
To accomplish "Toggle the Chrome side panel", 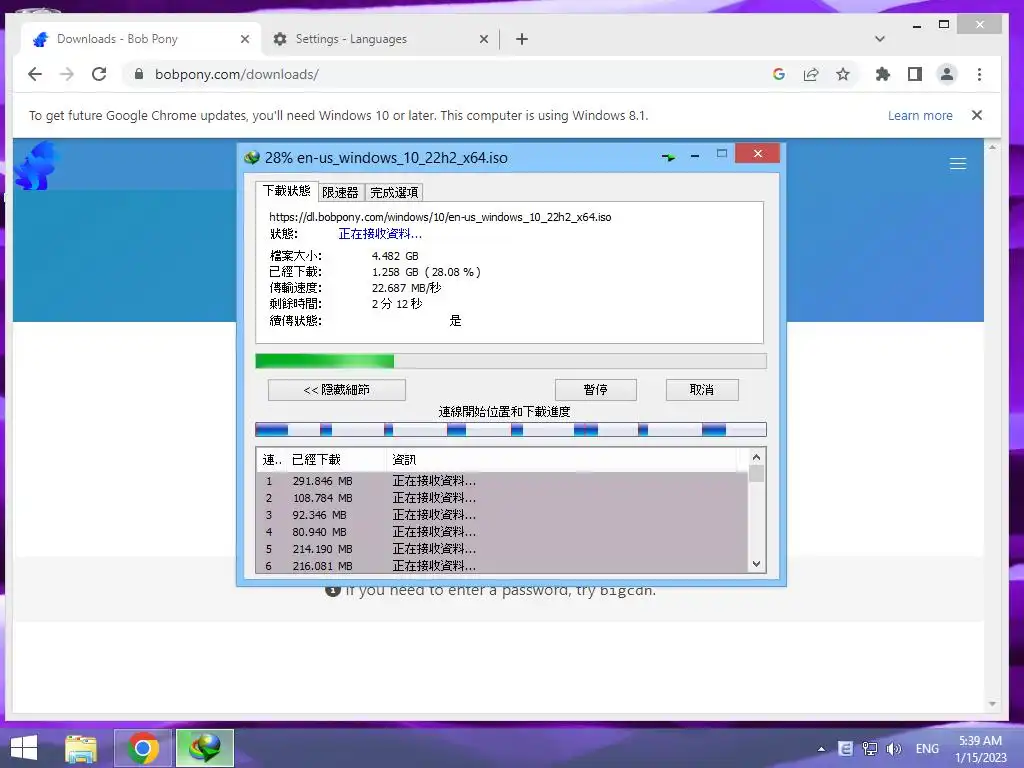I will pos(914,74).
